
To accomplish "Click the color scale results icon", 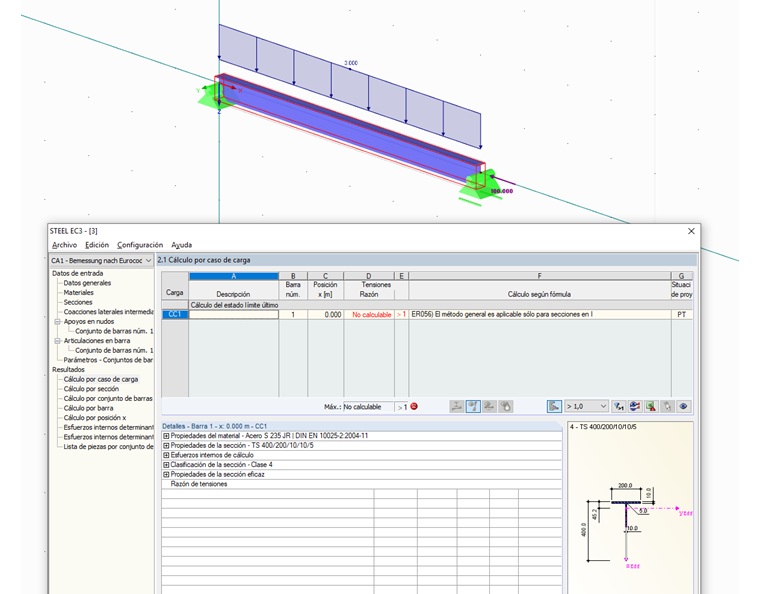I will 635,406.
